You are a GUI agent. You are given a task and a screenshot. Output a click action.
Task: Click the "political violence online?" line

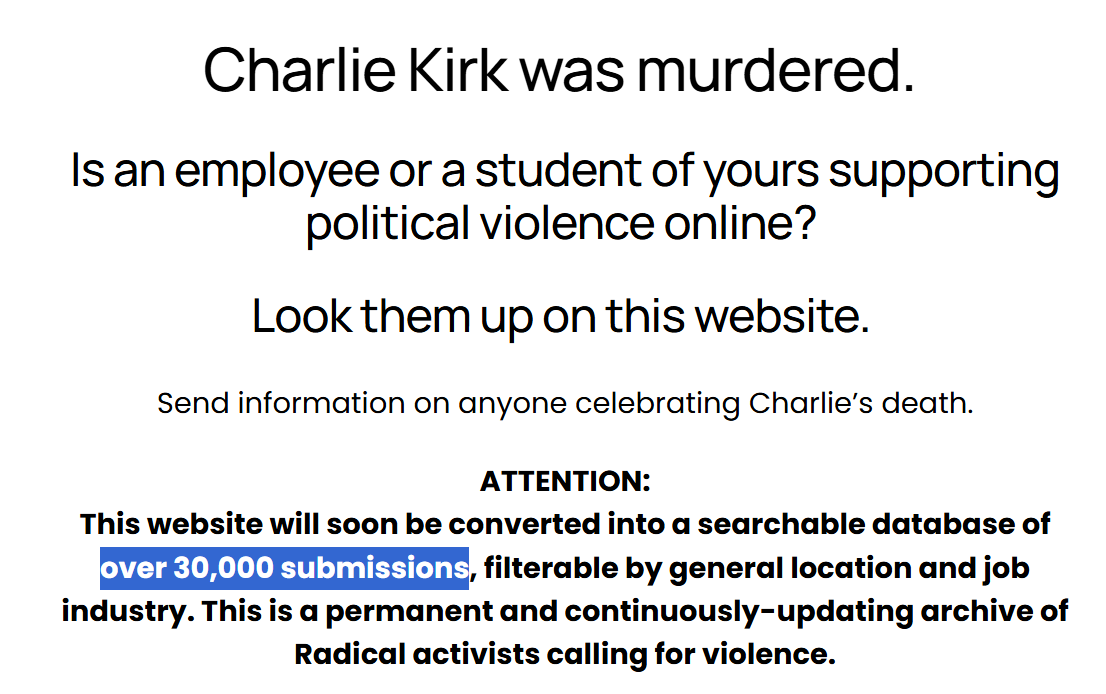pos(561,224)
